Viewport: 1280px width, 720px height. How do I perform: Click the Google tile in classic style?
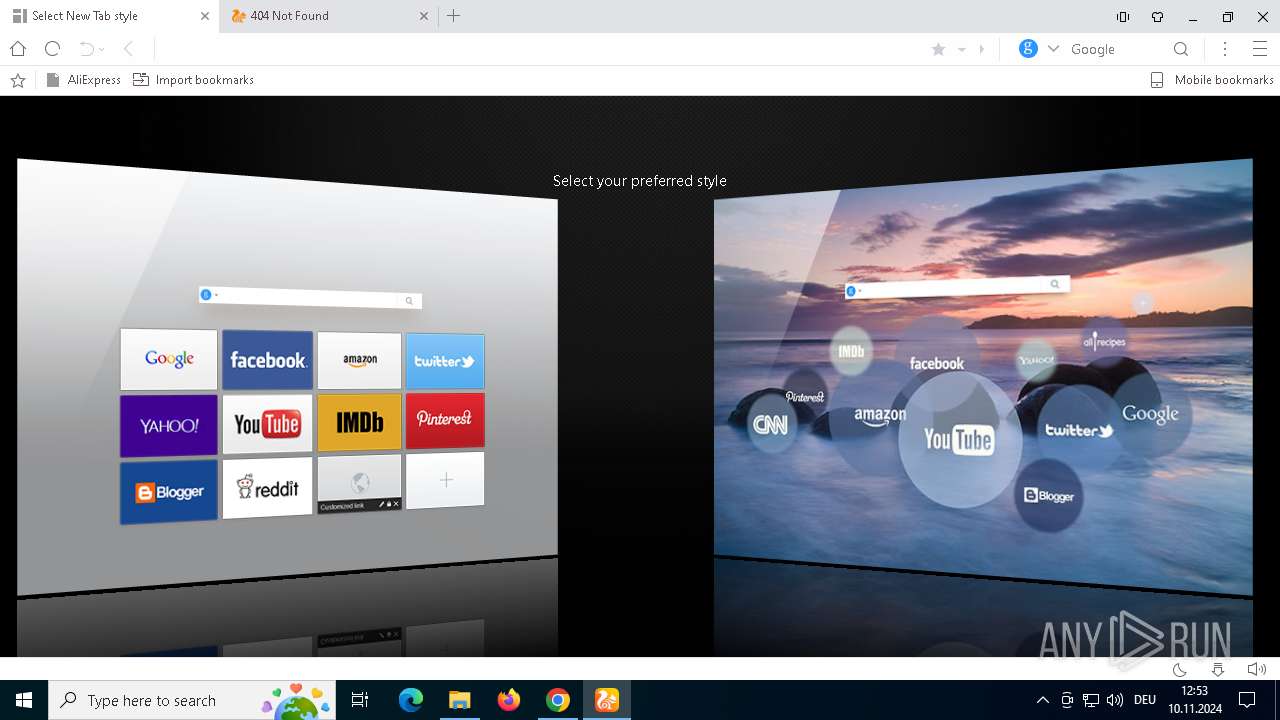pyautogui.click(x=169, y=359)
